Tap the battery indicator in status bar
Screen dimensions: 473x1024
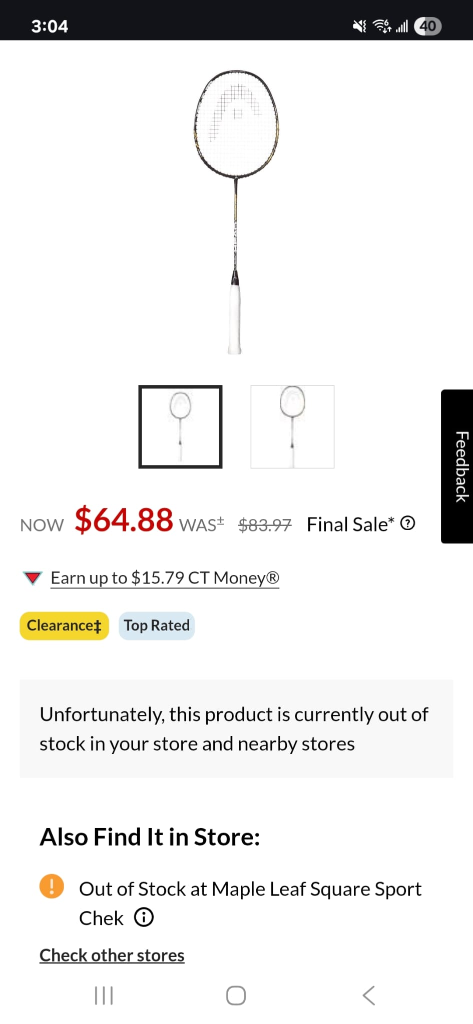[428, 26]
